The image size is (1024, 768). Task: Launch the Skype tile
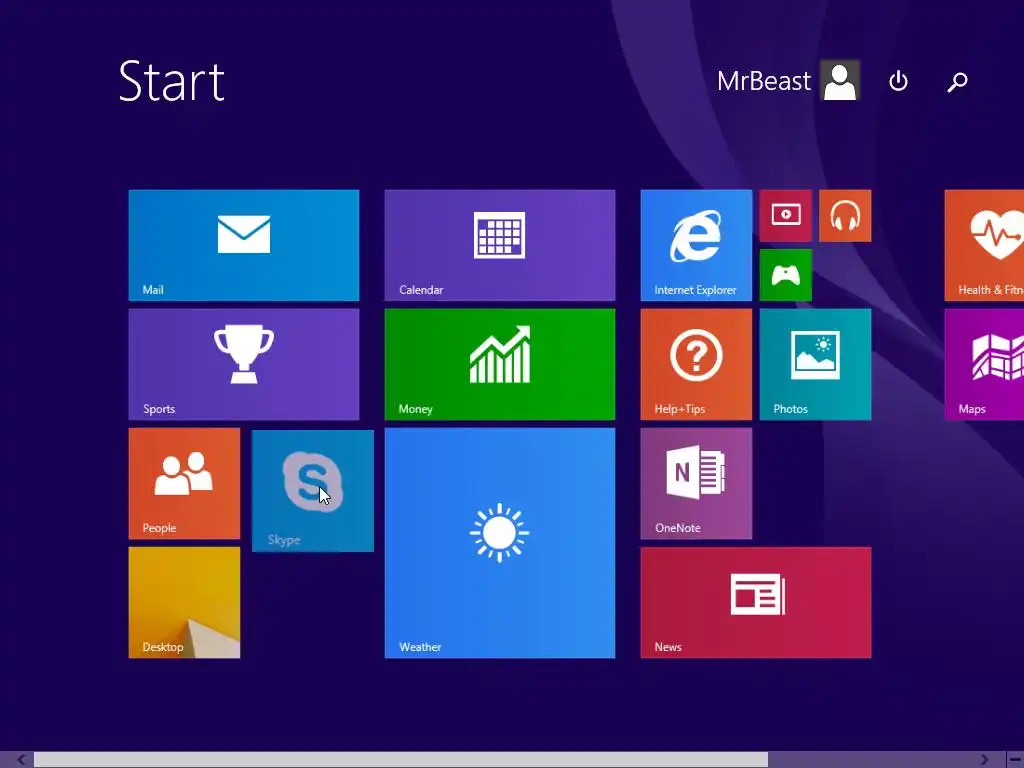click(x=313, y=490)
